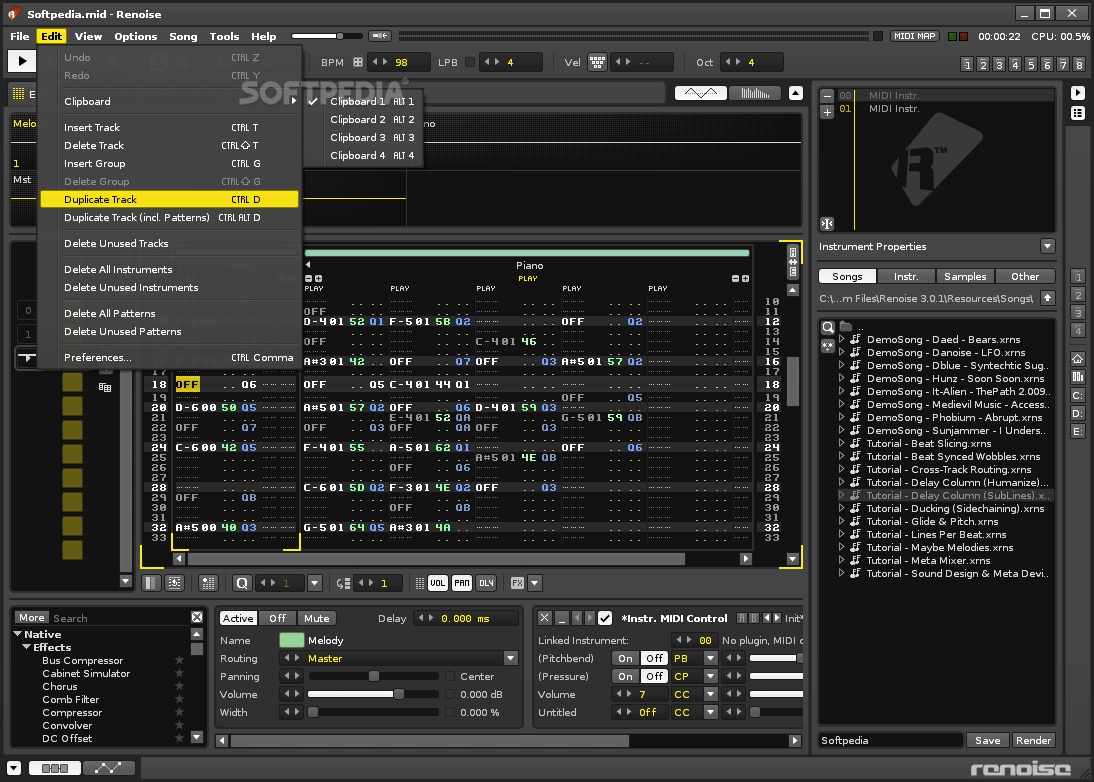Toggle PAN column visibility
1094x782 pixels.
point(462,583)
